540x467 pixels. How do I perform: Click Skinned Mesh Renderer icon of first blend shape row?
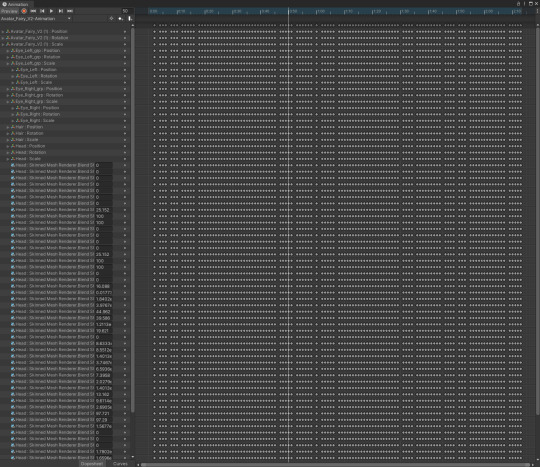[13, 165]
